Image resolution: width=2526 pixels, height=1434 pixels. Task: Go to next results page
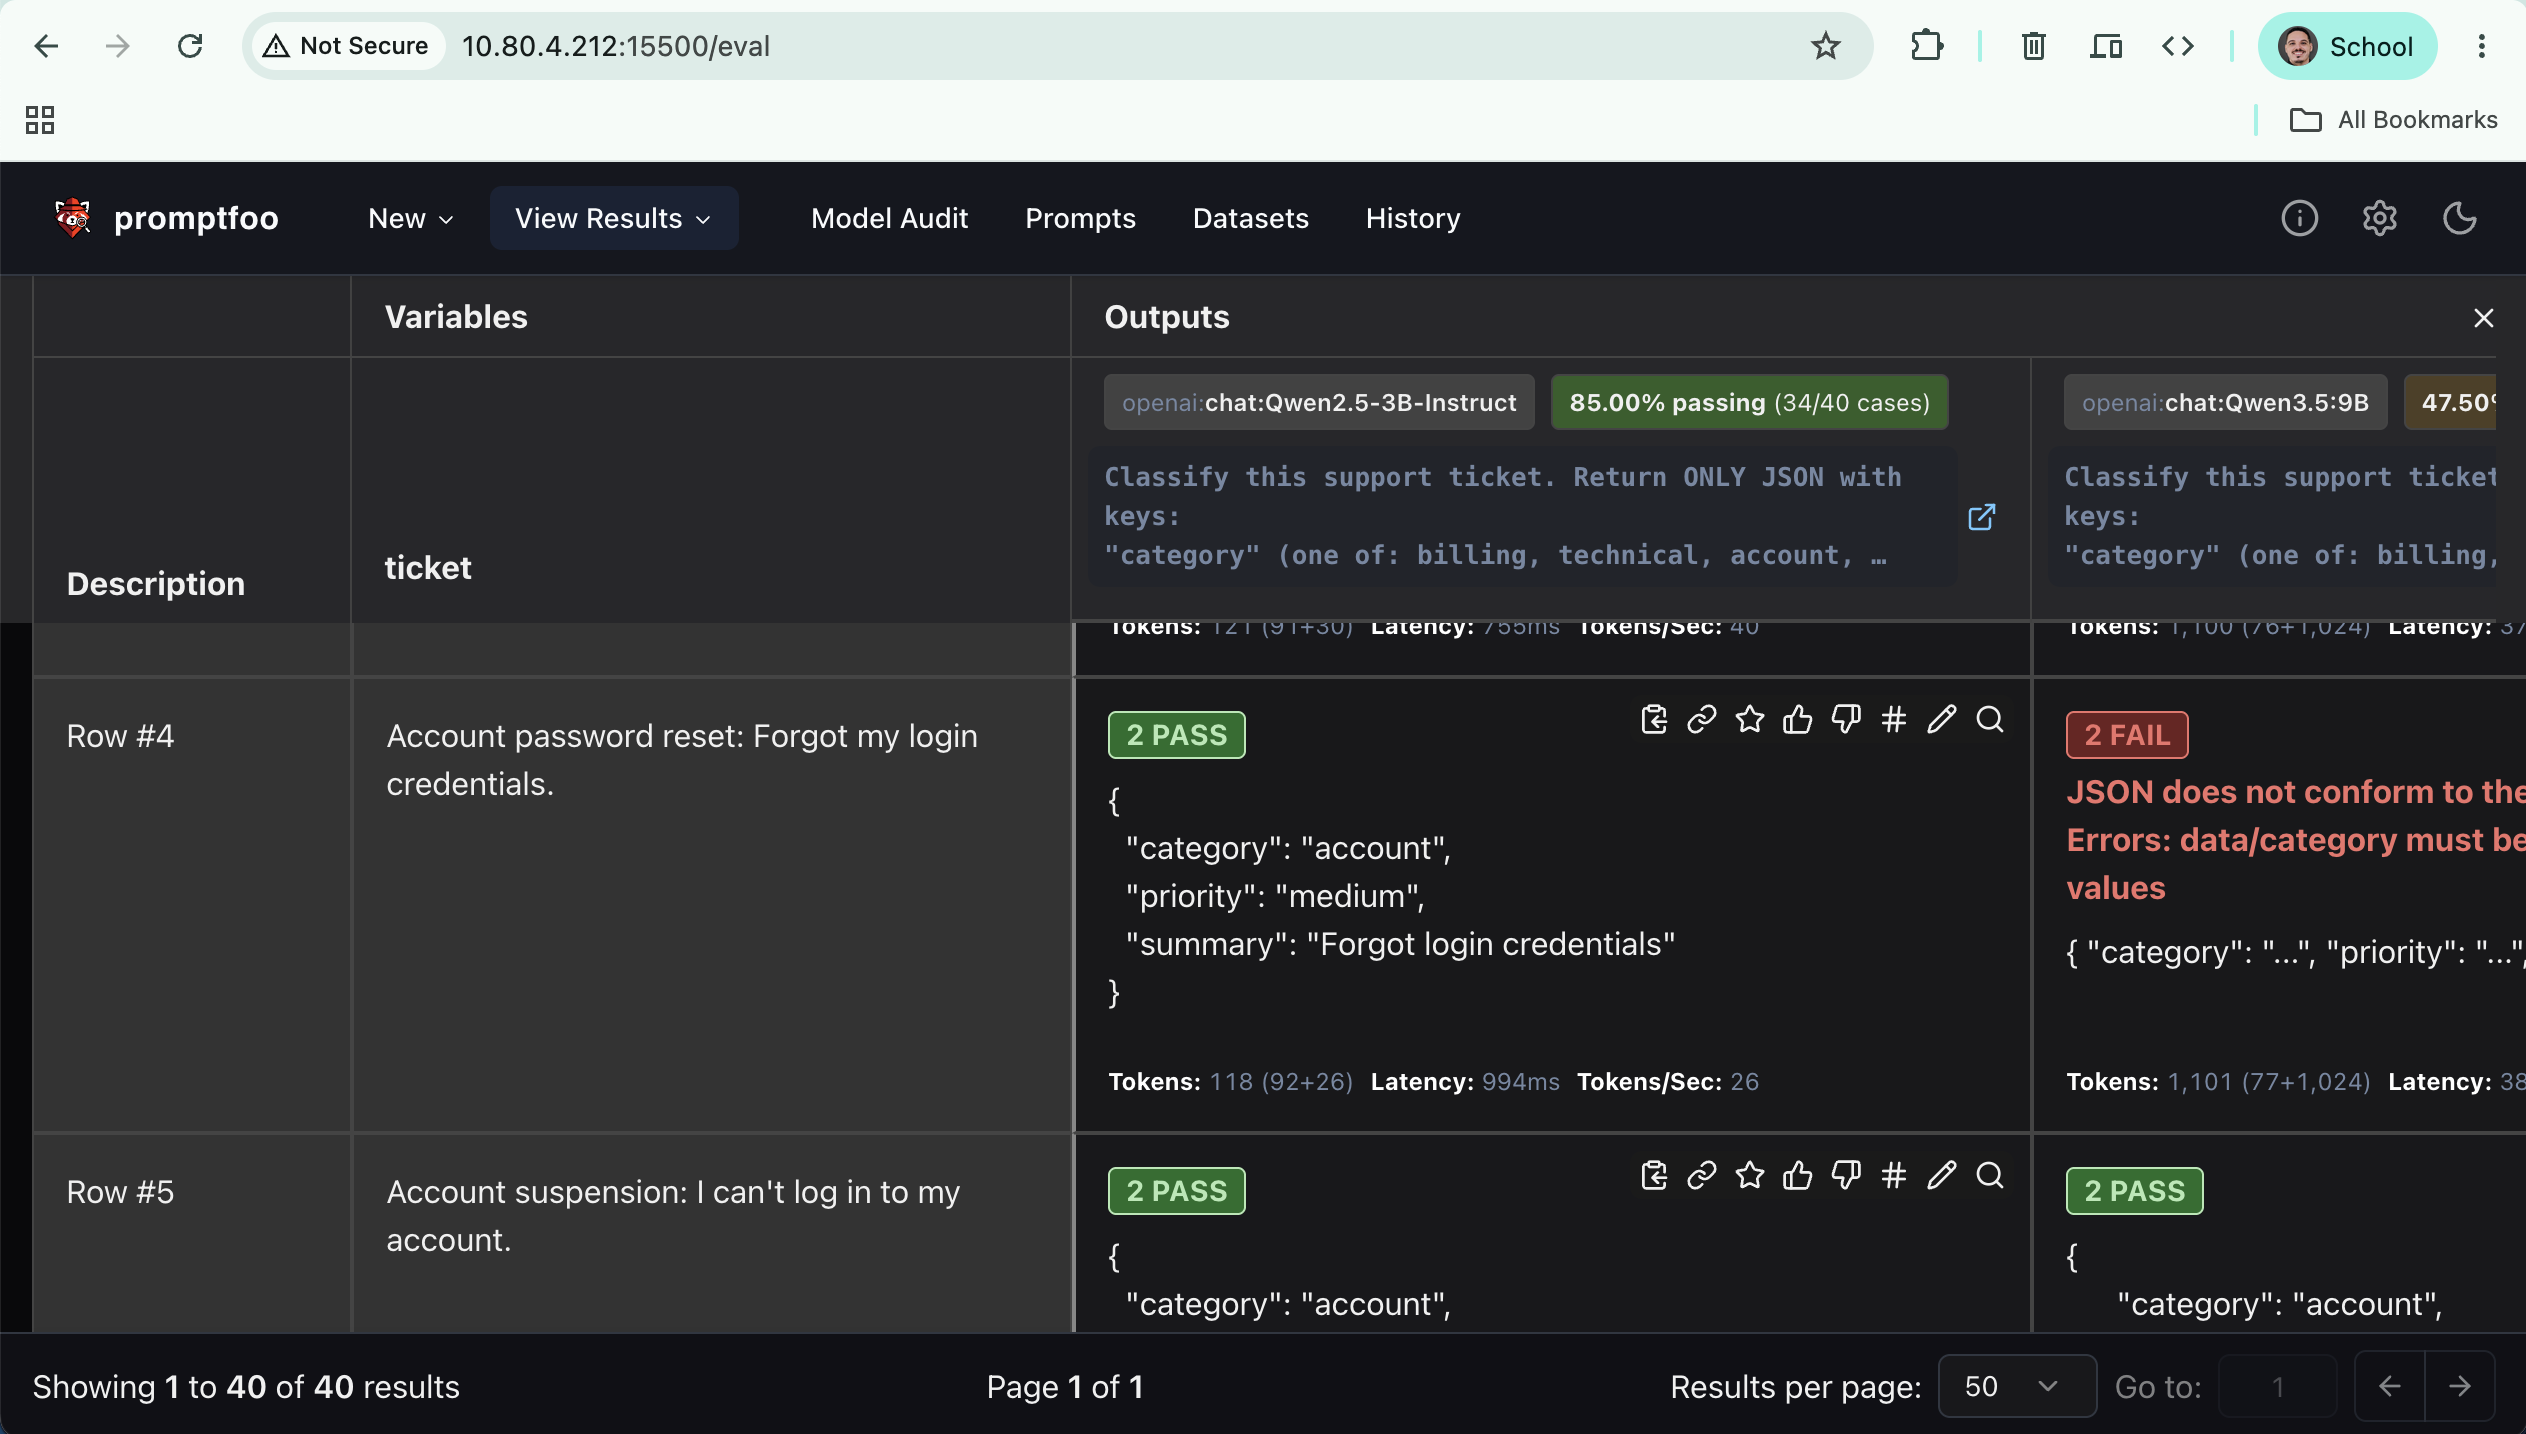click(2460, 1386)
